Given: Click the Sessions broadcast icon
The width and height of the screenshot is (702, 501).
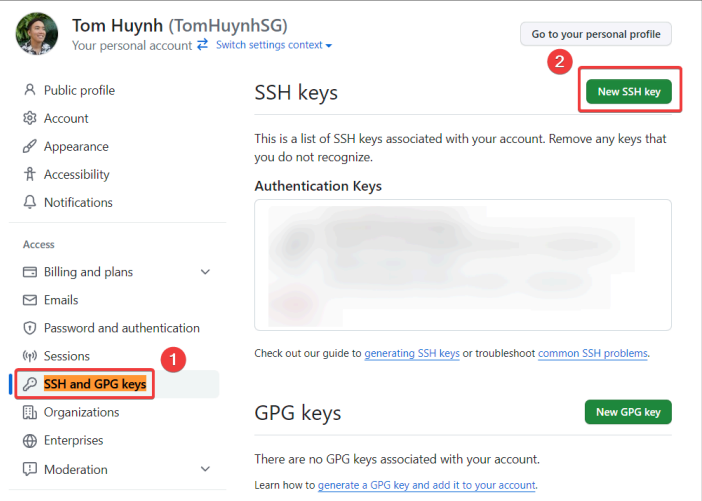Looking at the screenshot, I should (30, 356).
